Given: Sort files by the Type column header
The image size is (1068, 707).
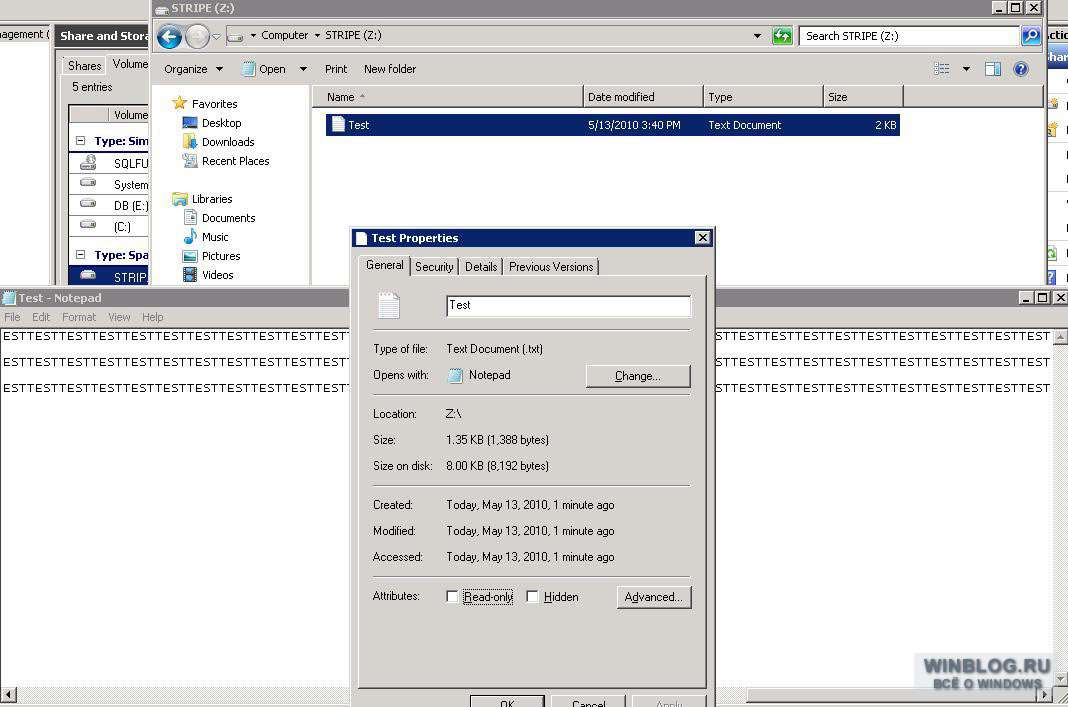Looking at the screenshot, I should tap(763, 97).
